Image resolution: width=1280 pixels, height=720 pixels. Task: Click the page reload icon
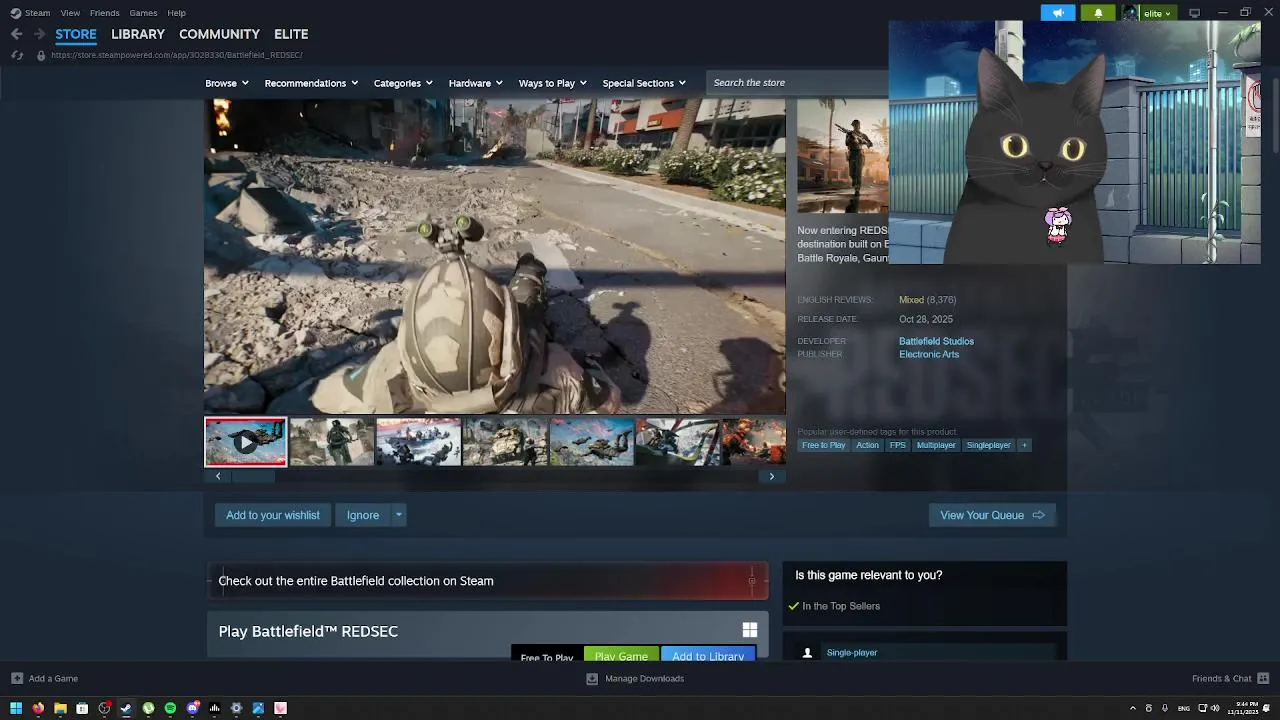(x=17, y=55)
